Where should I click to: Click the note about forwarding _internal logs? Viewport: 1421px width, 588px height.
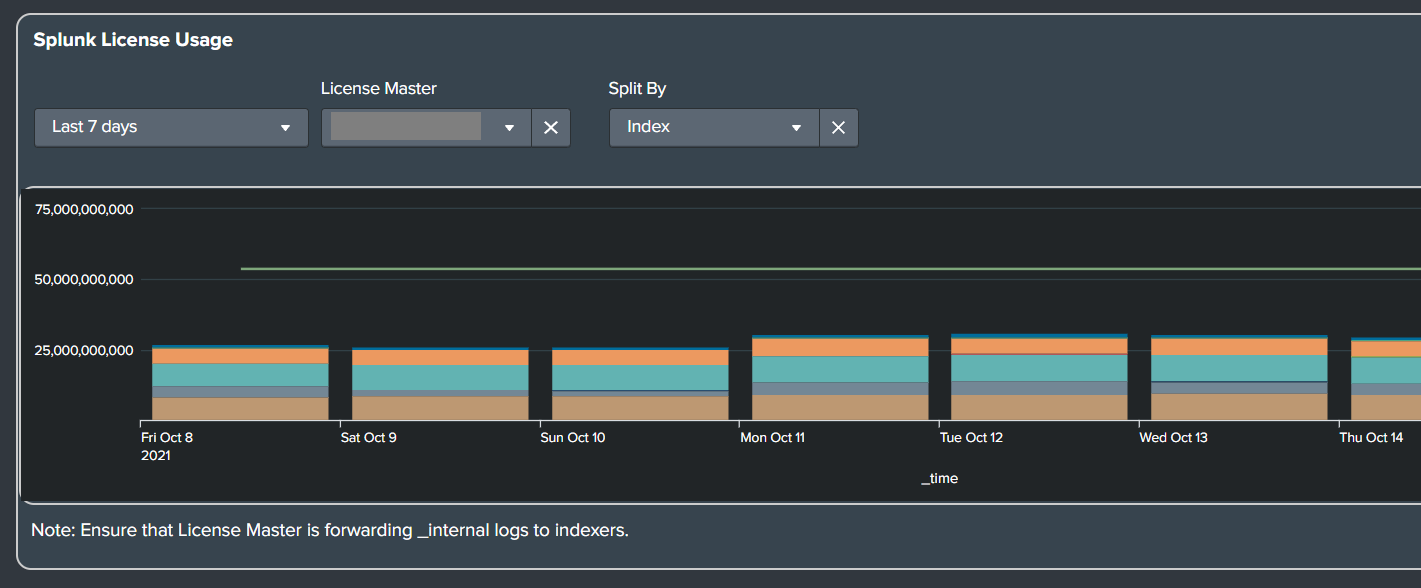tap(330, 530)
